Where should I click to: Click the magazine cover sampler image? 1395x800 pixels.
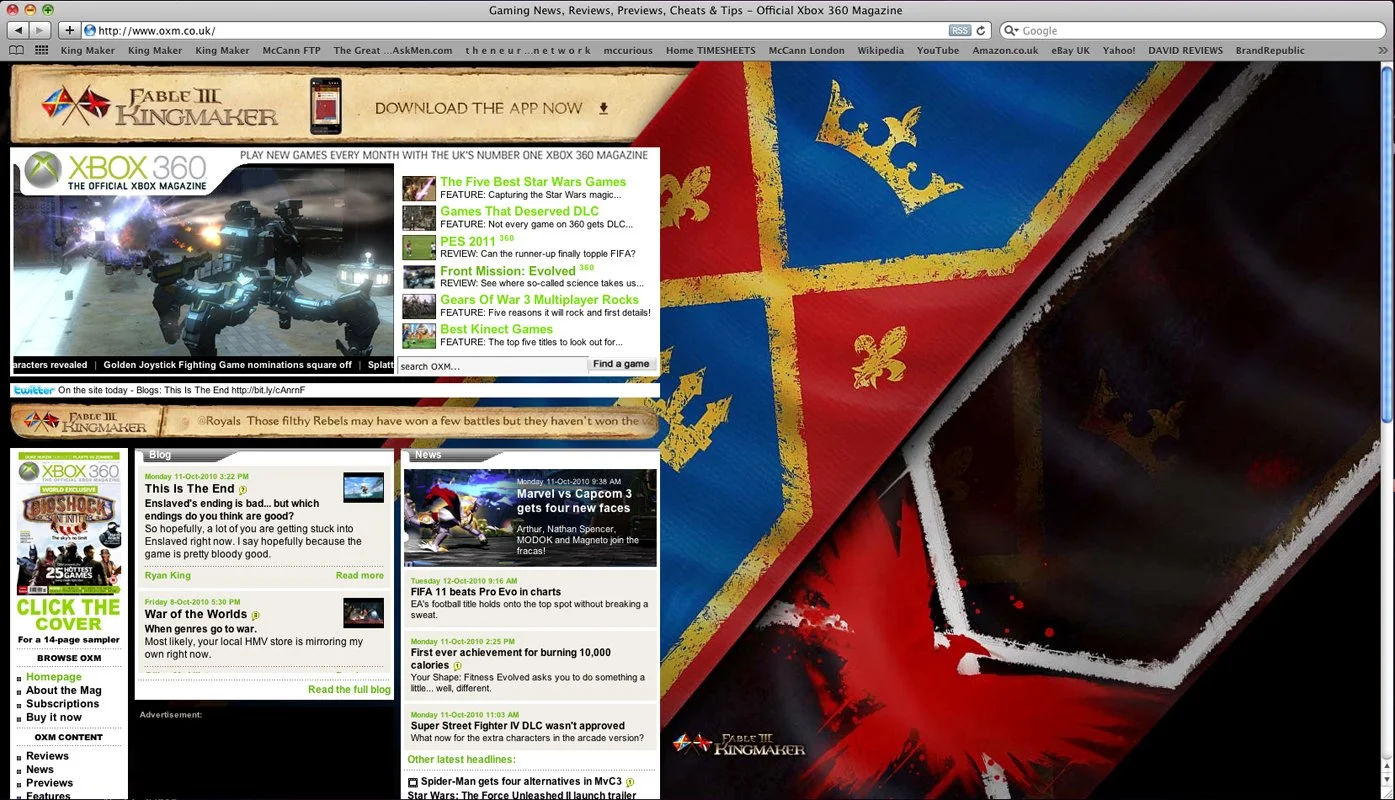pos(69,524)
